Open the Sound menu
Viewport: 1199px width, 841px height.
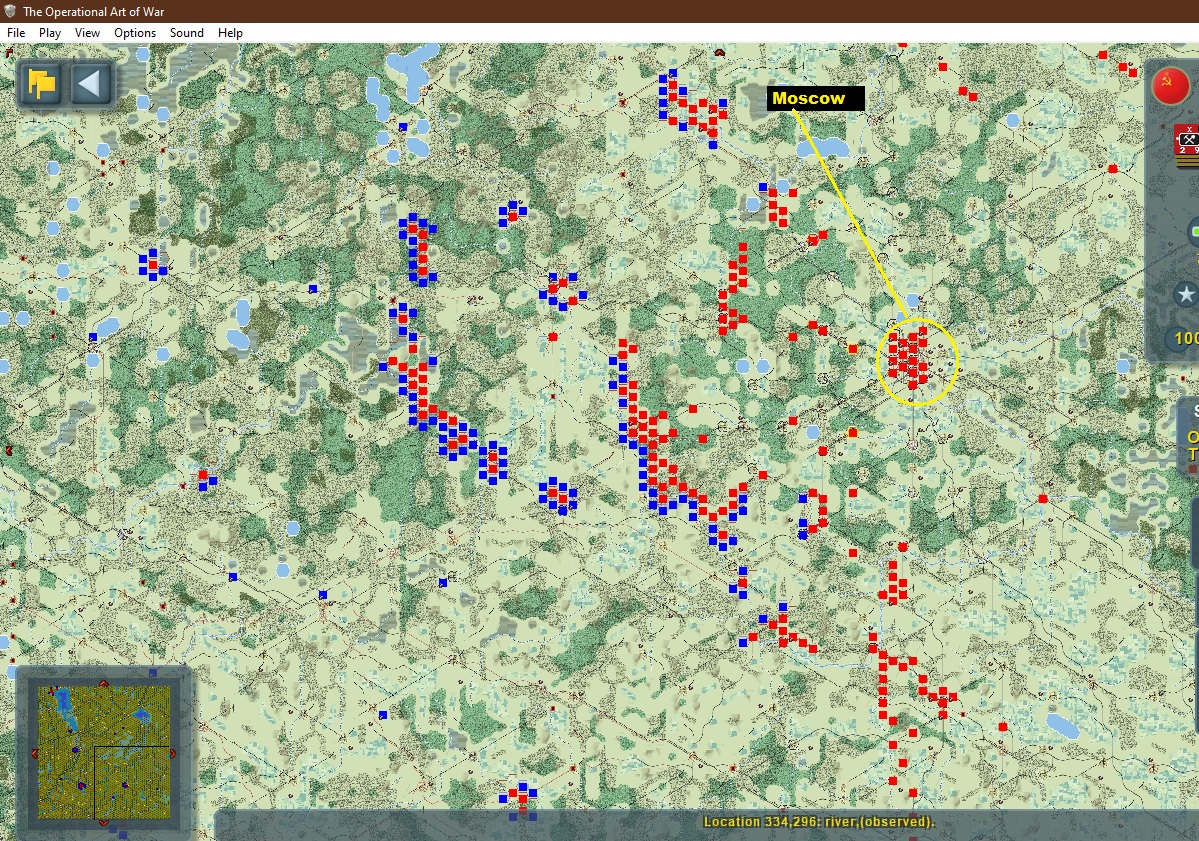187,33
